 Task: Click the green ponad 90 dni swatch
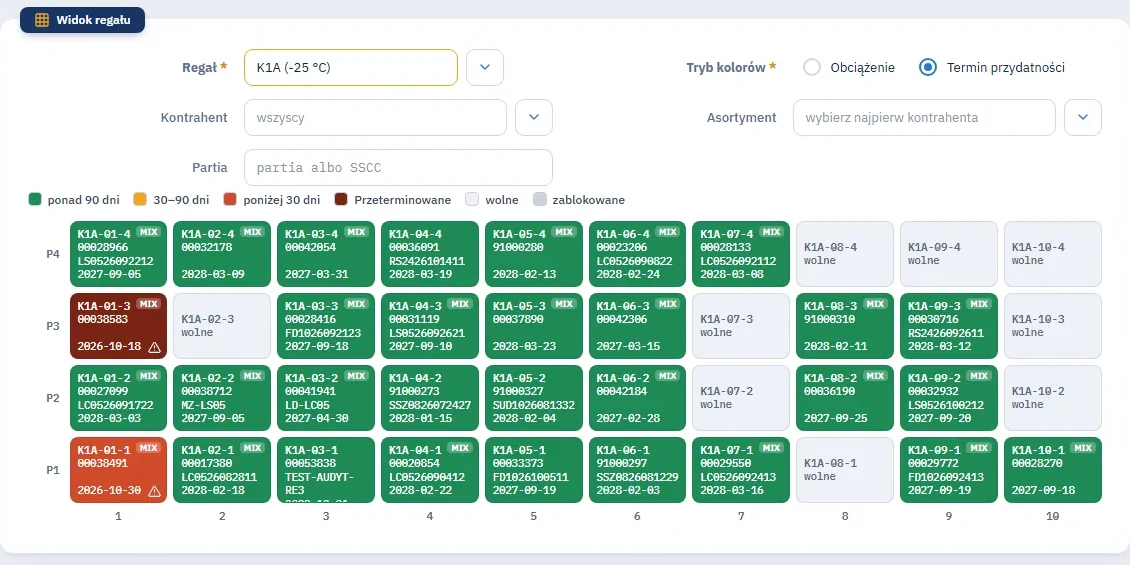35,200
